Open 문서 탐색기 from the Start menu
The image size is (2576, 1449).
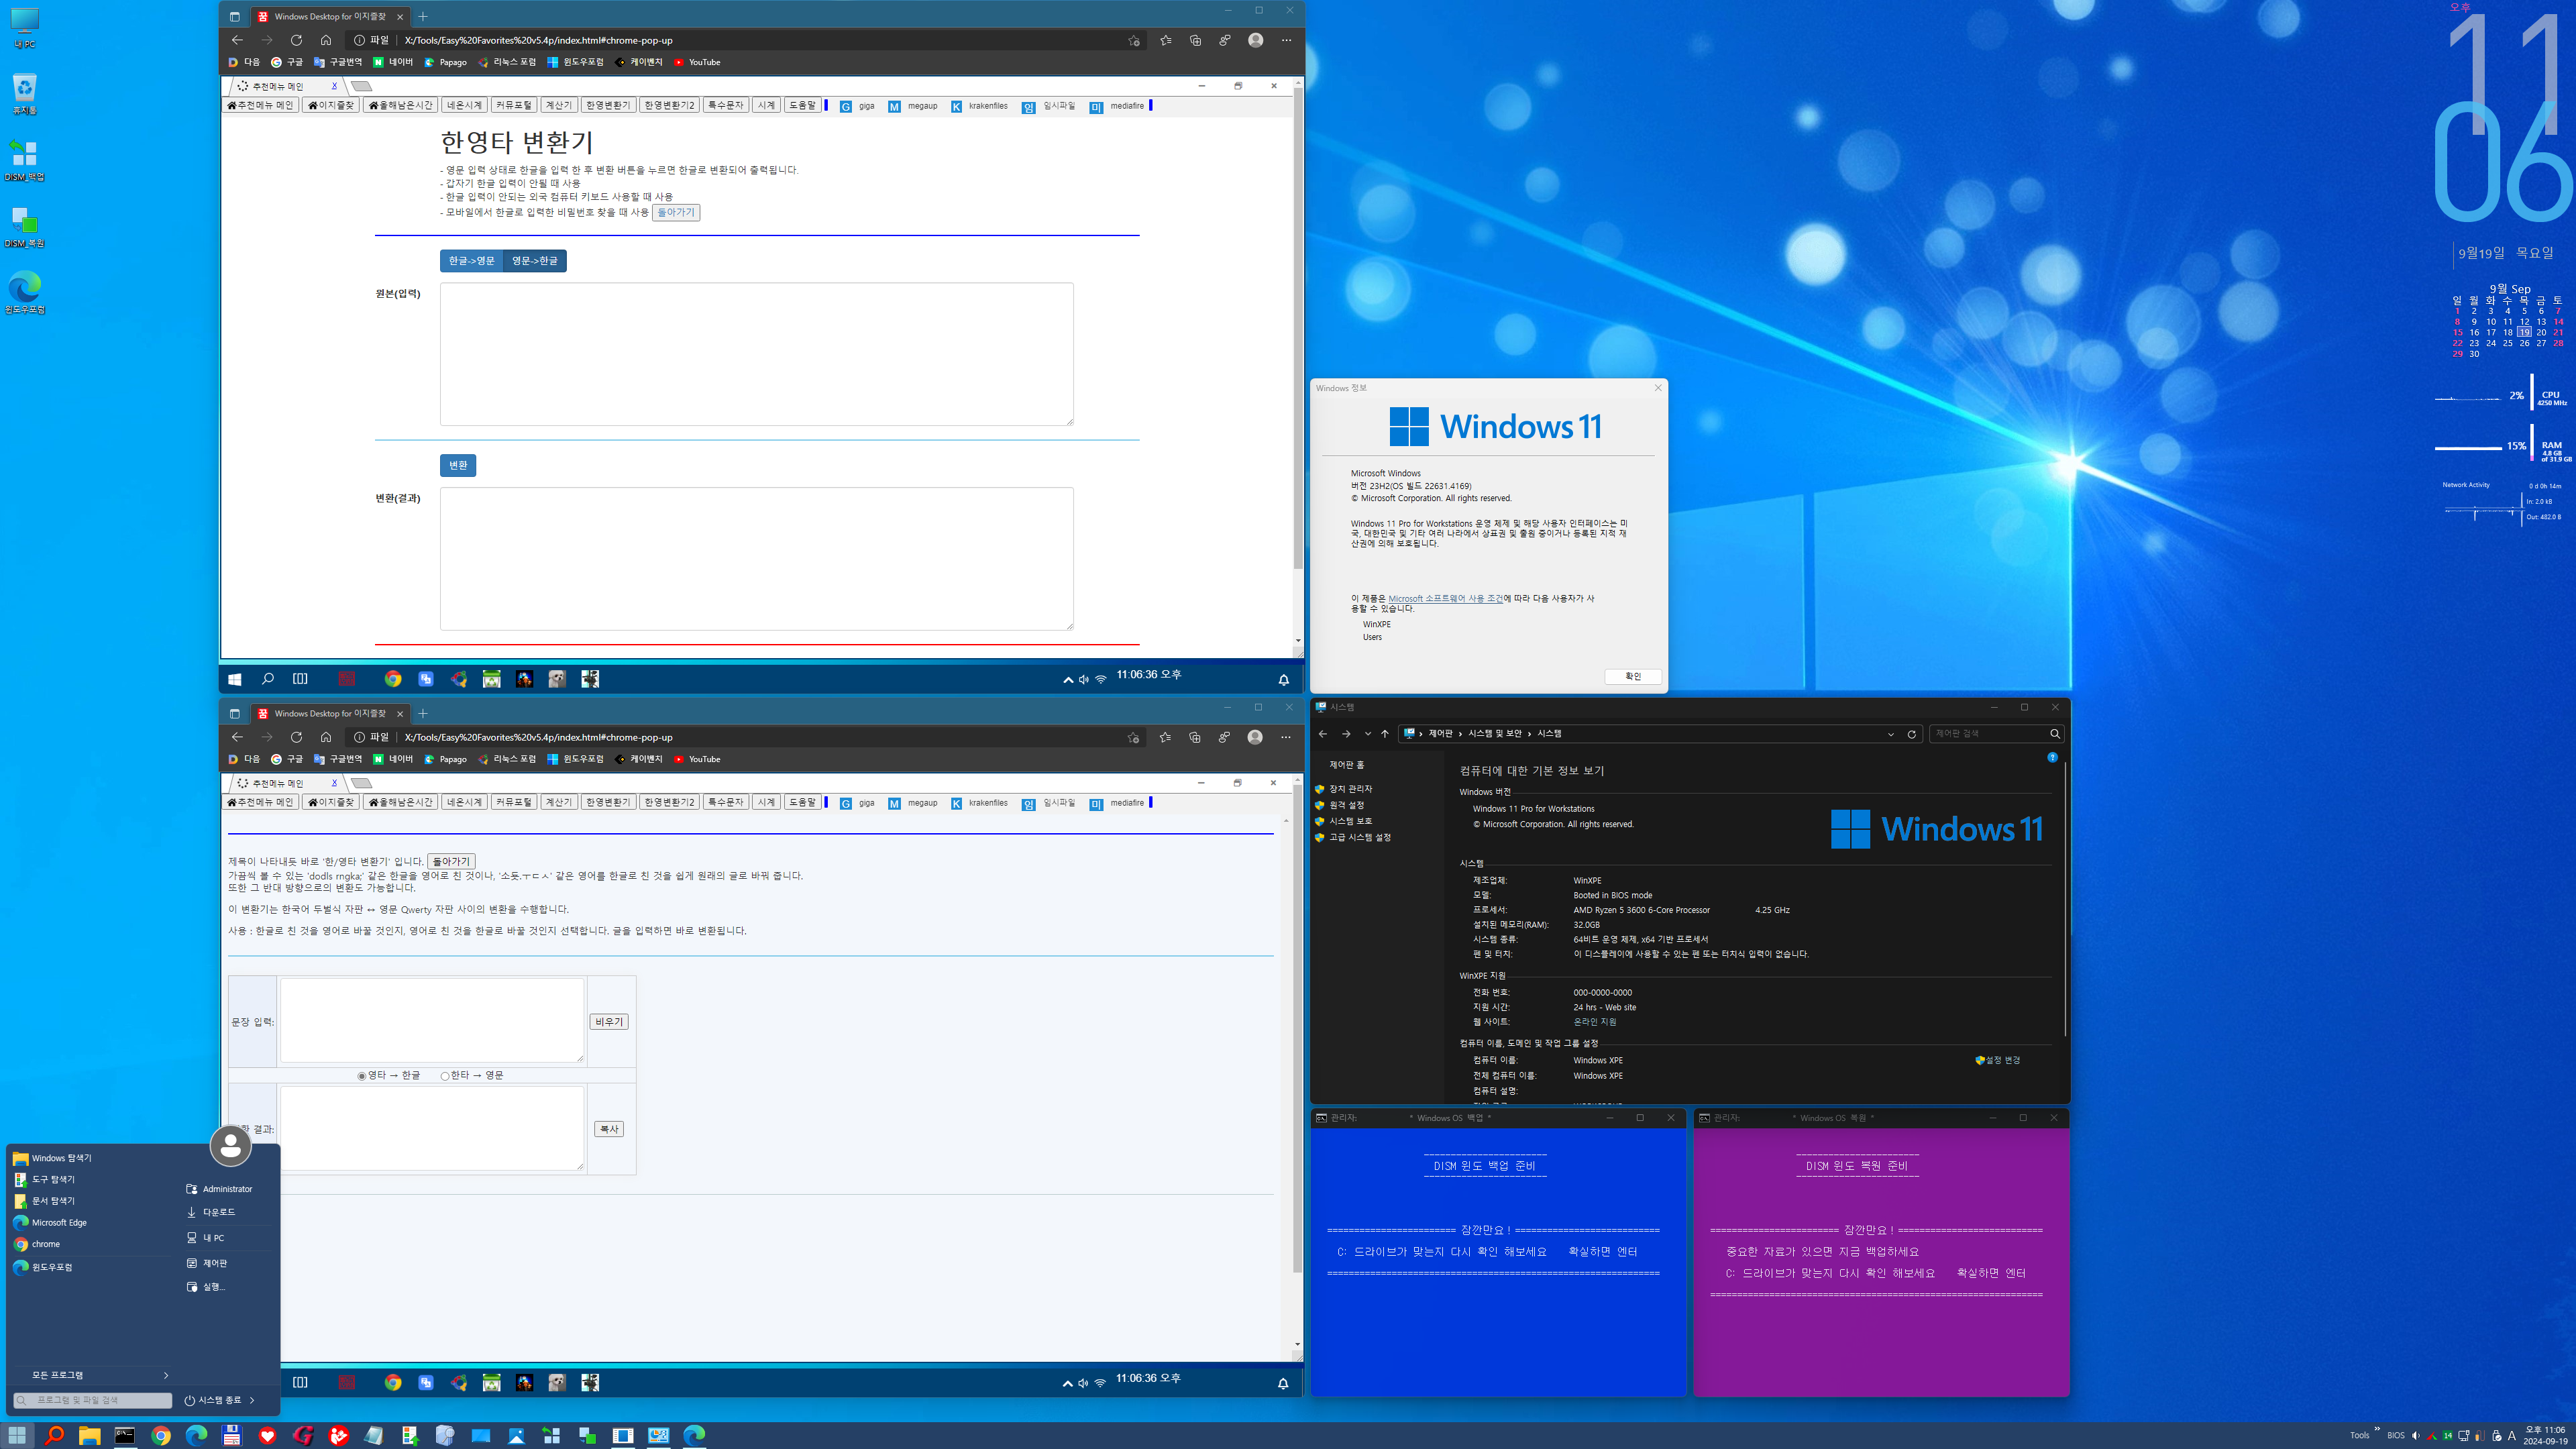(x=44, y=1200)
